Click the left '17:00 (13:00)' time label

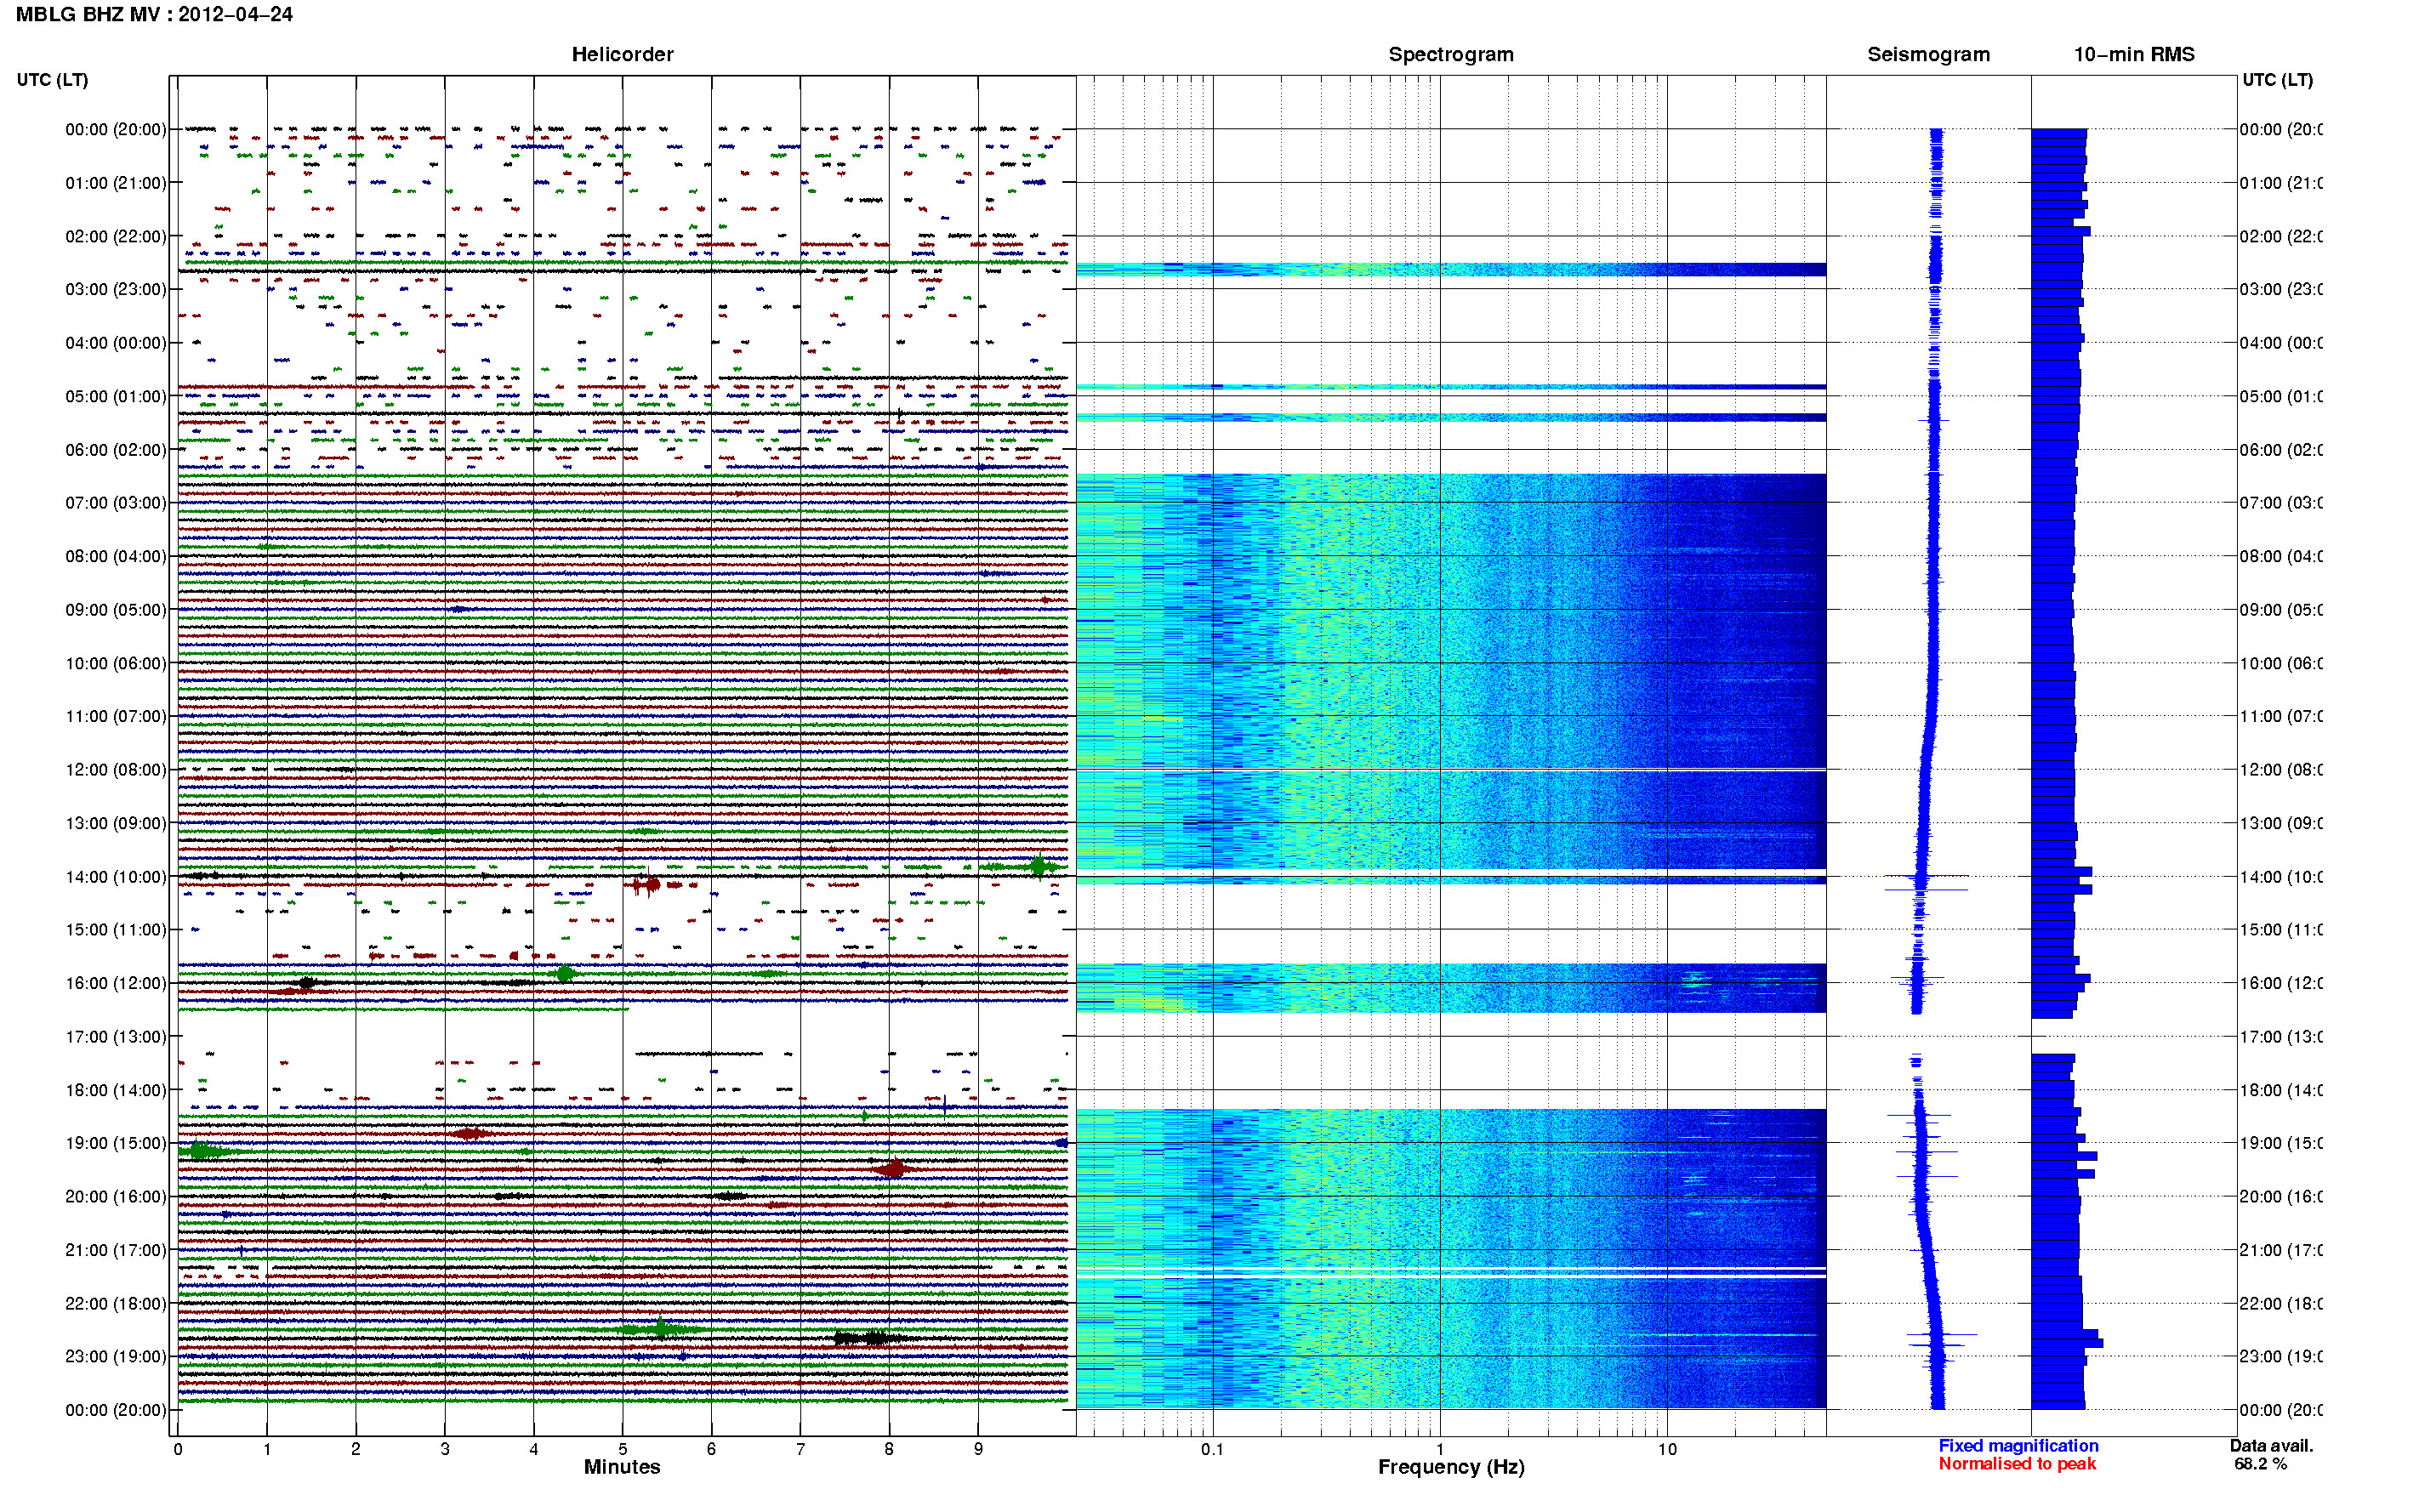116,1036
